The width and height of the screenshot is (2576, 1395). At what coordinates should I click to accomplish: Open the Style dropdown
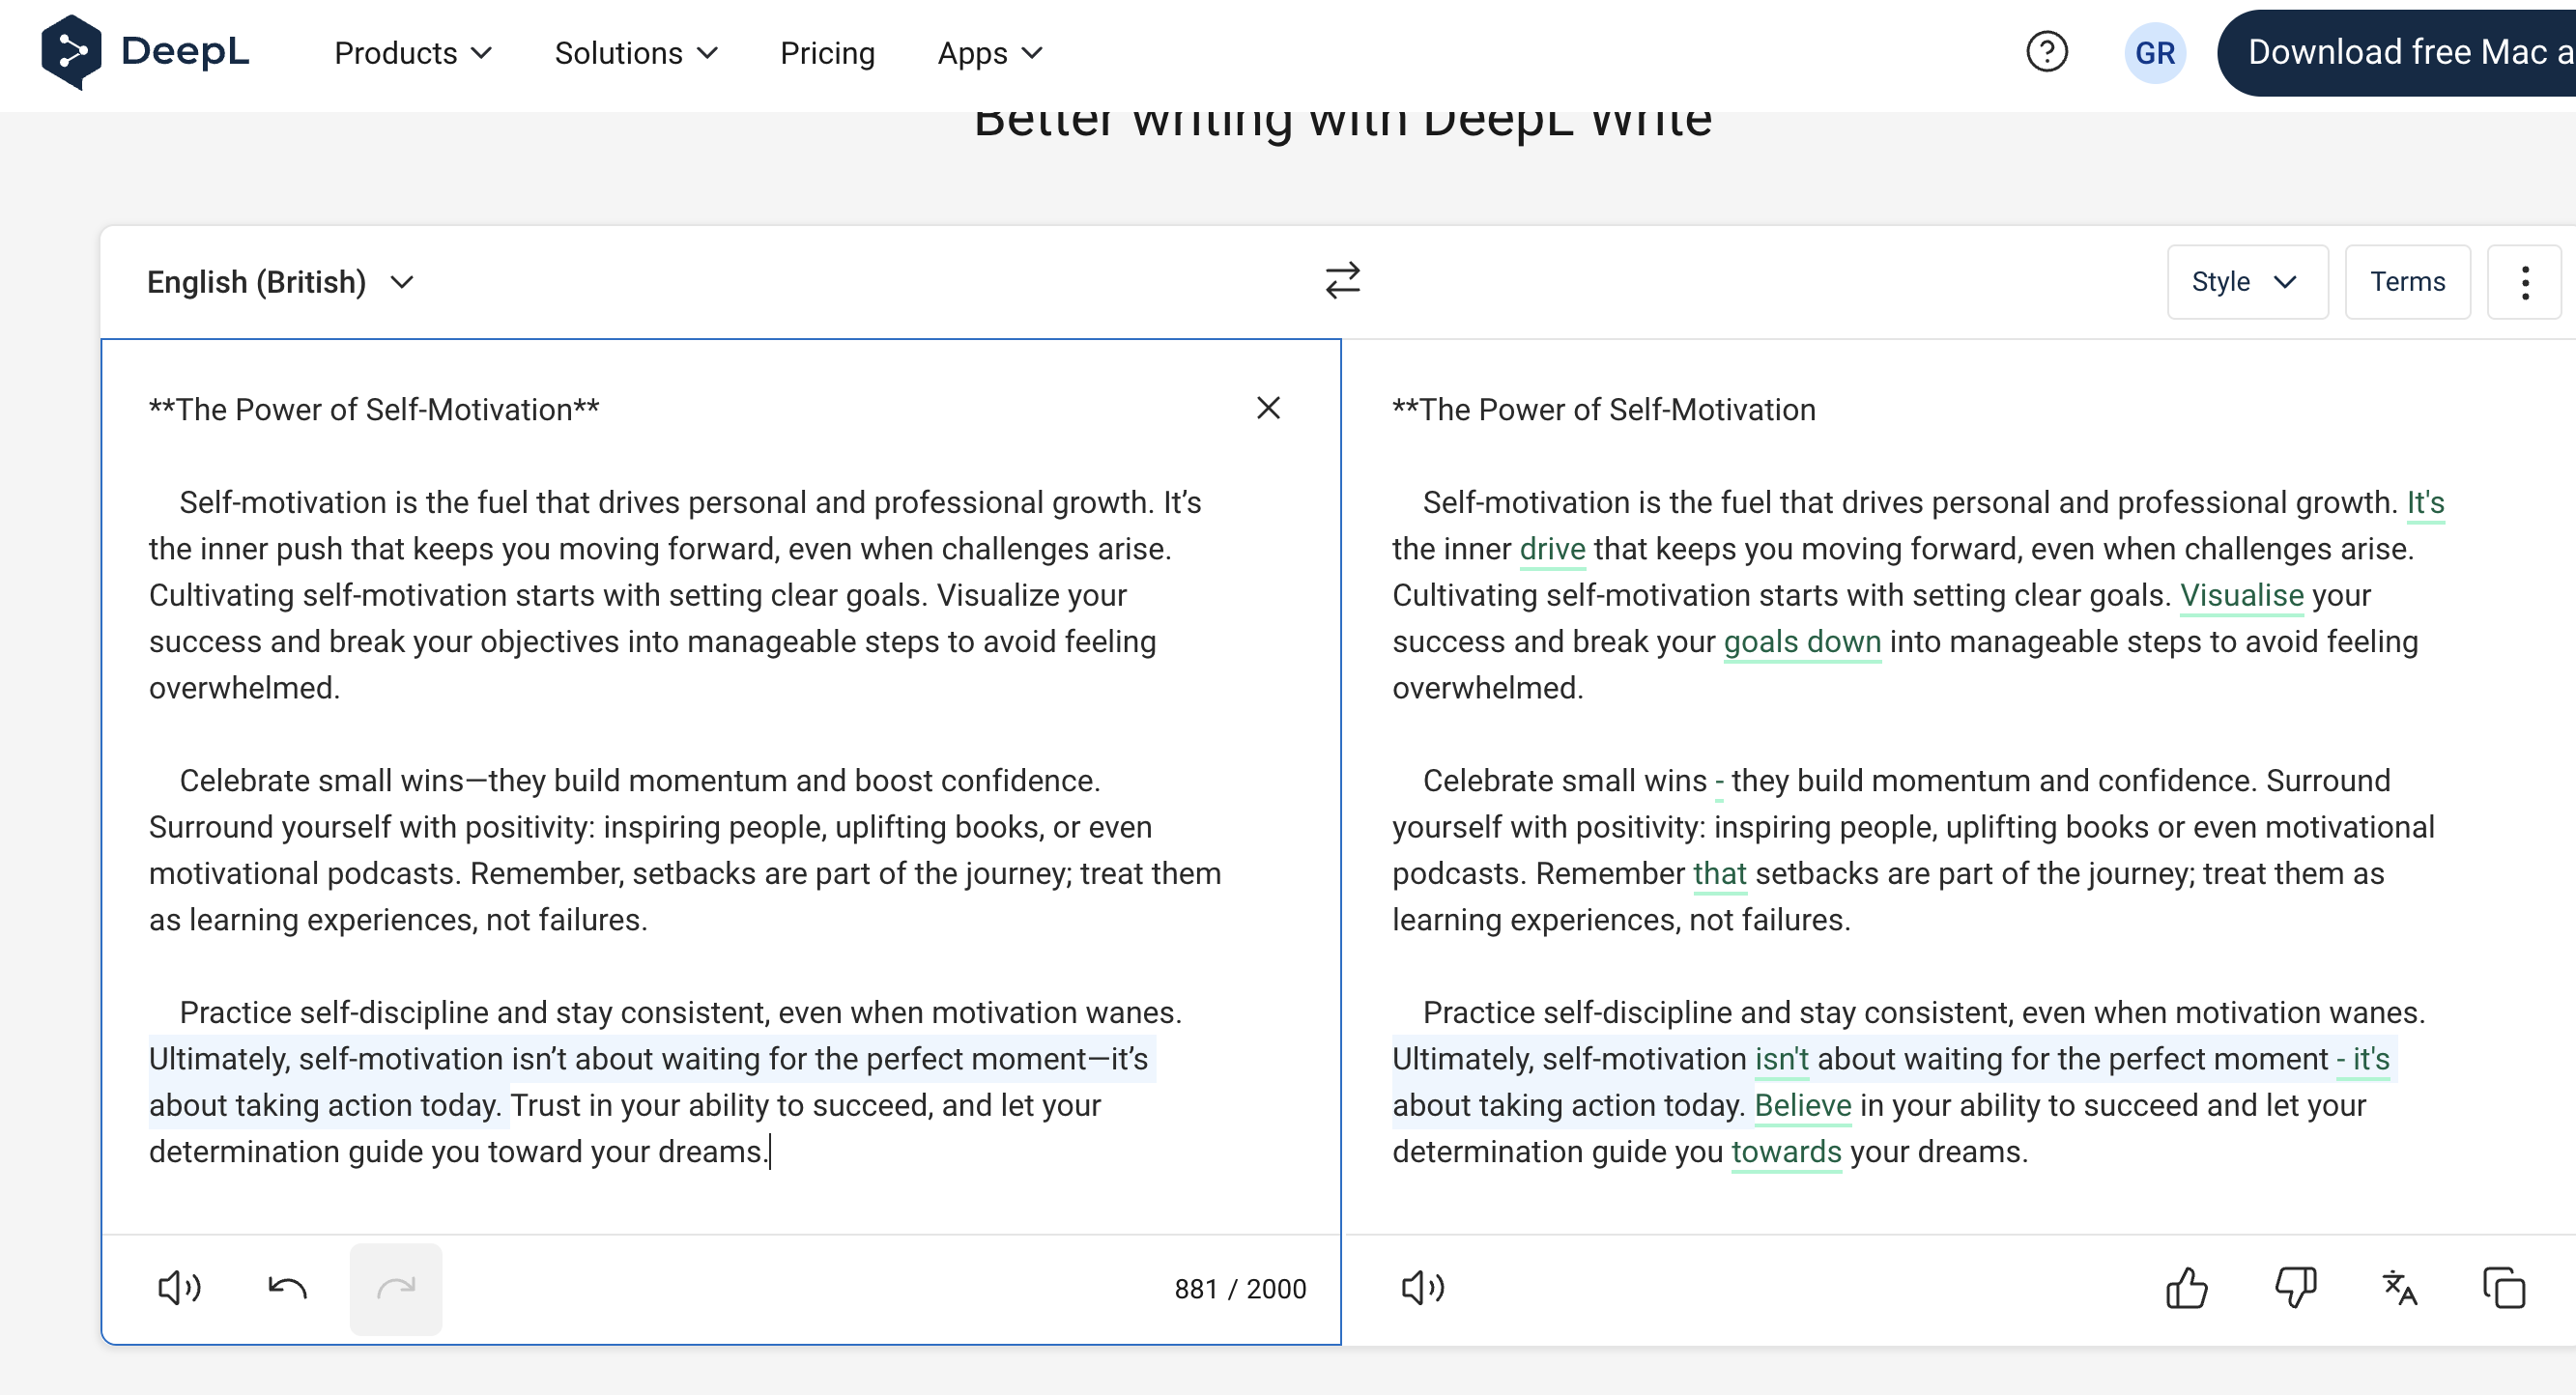tap(2247, 281)
